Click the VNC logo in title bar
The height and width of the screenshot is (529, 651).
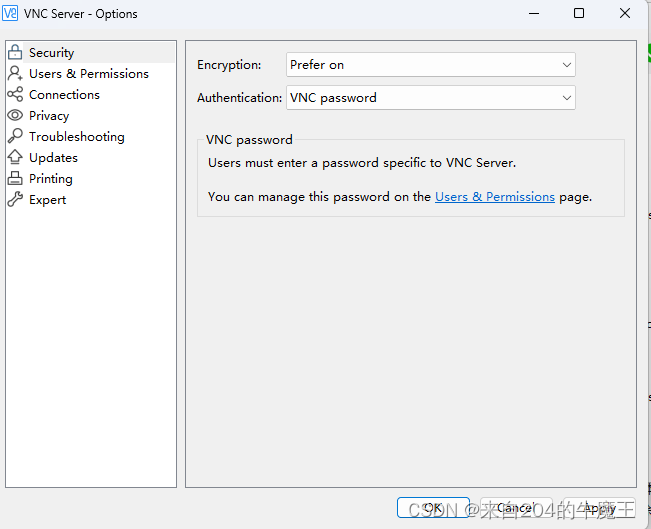10,13
